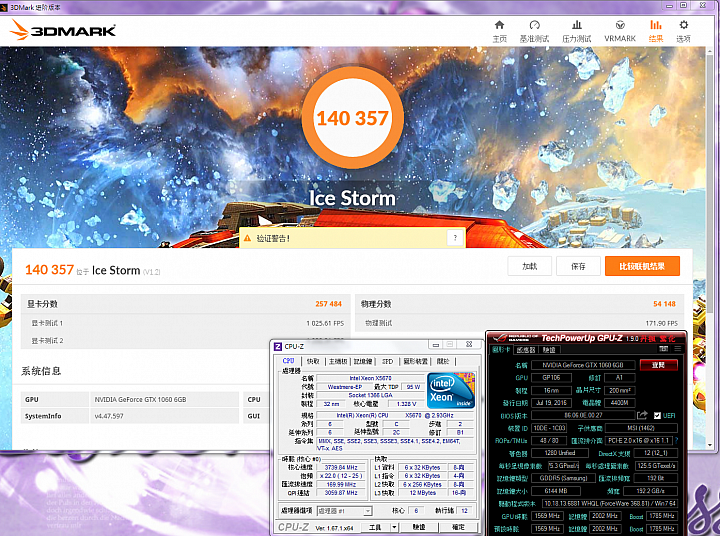Switch to the Caches (快取) tab in CPU-Z
This screenshot has height=536, width=720.
tap(313, 361)
